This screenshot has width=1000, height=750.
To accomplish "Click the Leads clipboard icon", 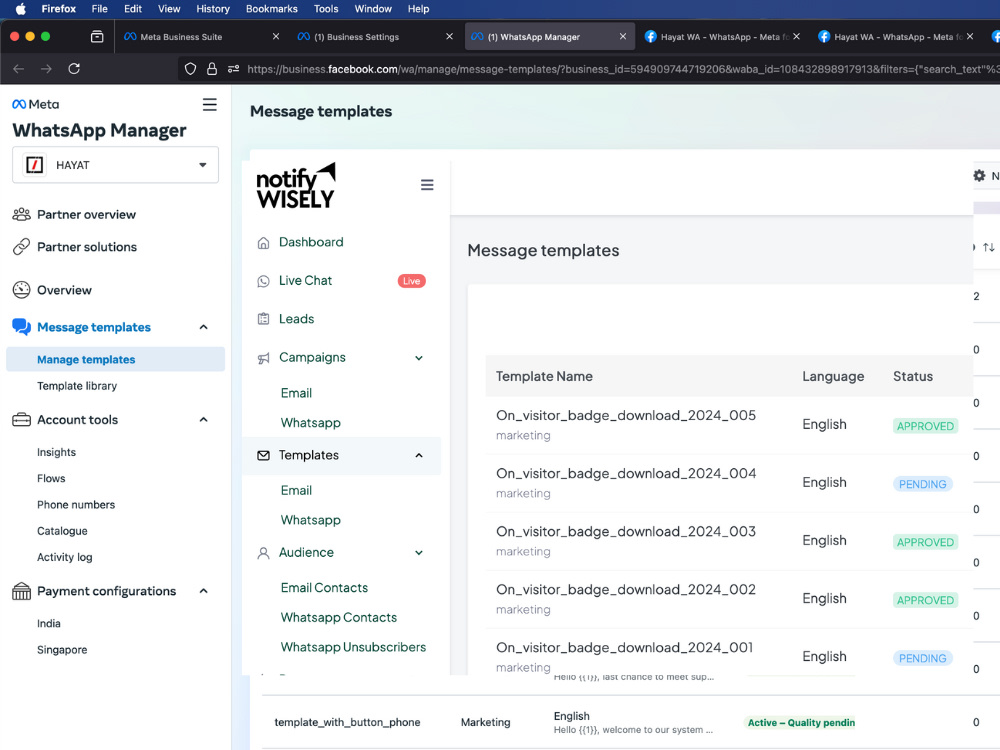I will coord(263,319).
